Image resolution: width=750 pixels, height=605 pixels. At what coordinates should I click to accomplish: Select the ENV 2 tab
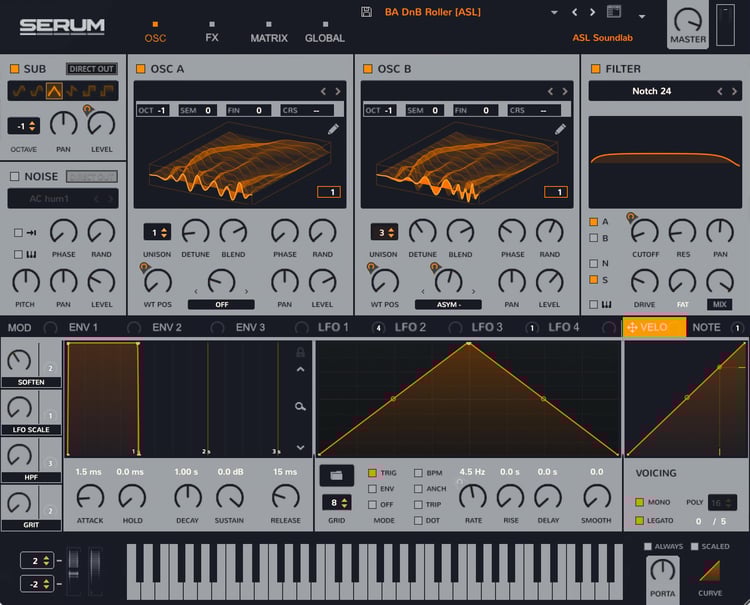pyautogui.click(x=167, y=328)
